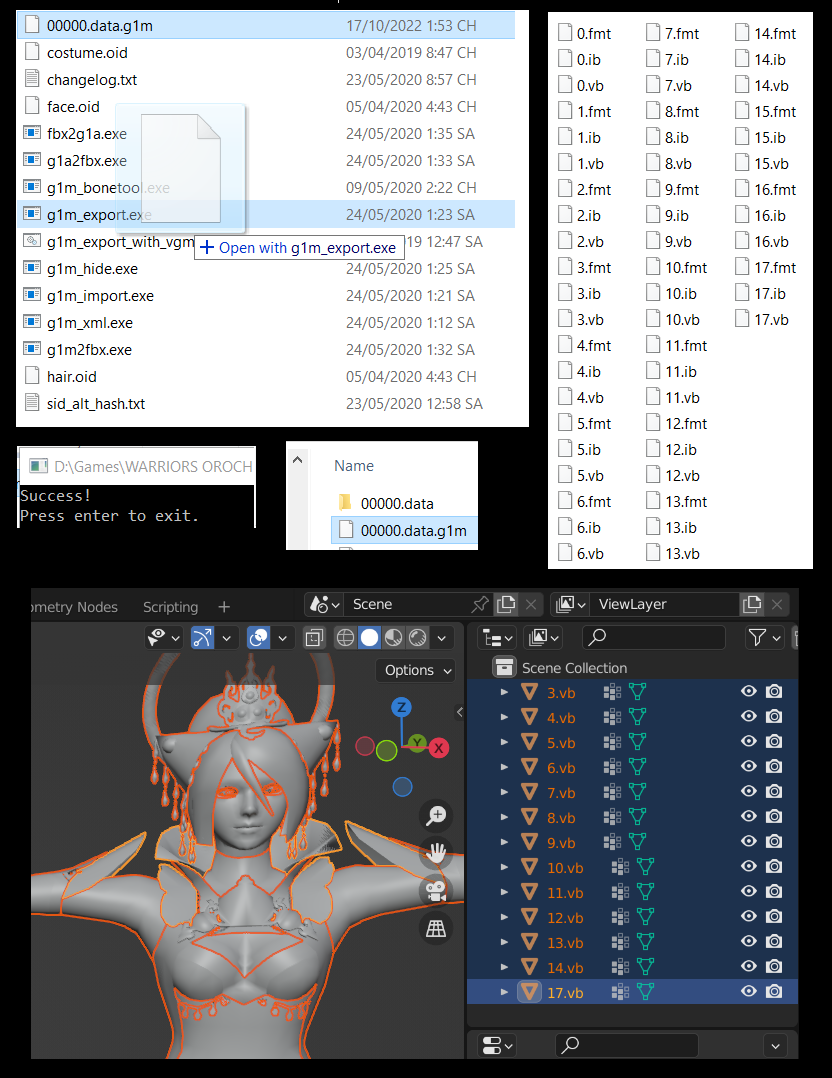
Task: Hide 5.vb in viewport
Action: [x=749, y=742]
